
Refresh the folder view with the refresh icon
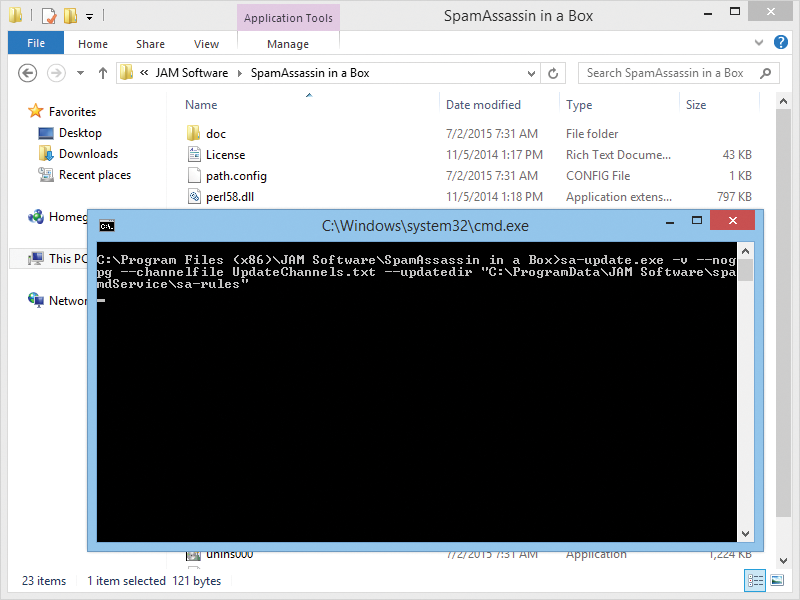(555, 73)
